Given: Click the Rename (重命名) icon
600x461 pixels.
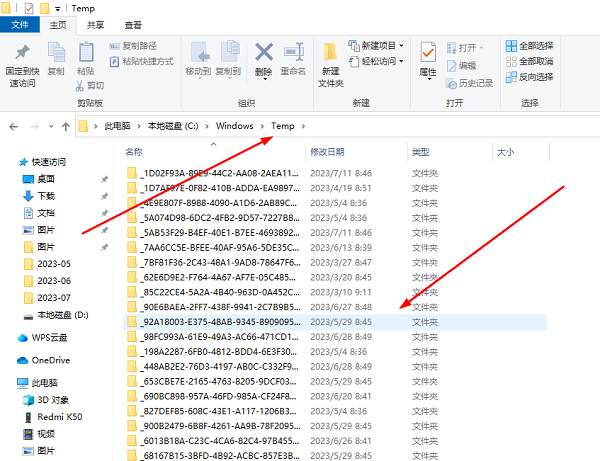Looking at the screenshot, I should click(x=293, y=52).
